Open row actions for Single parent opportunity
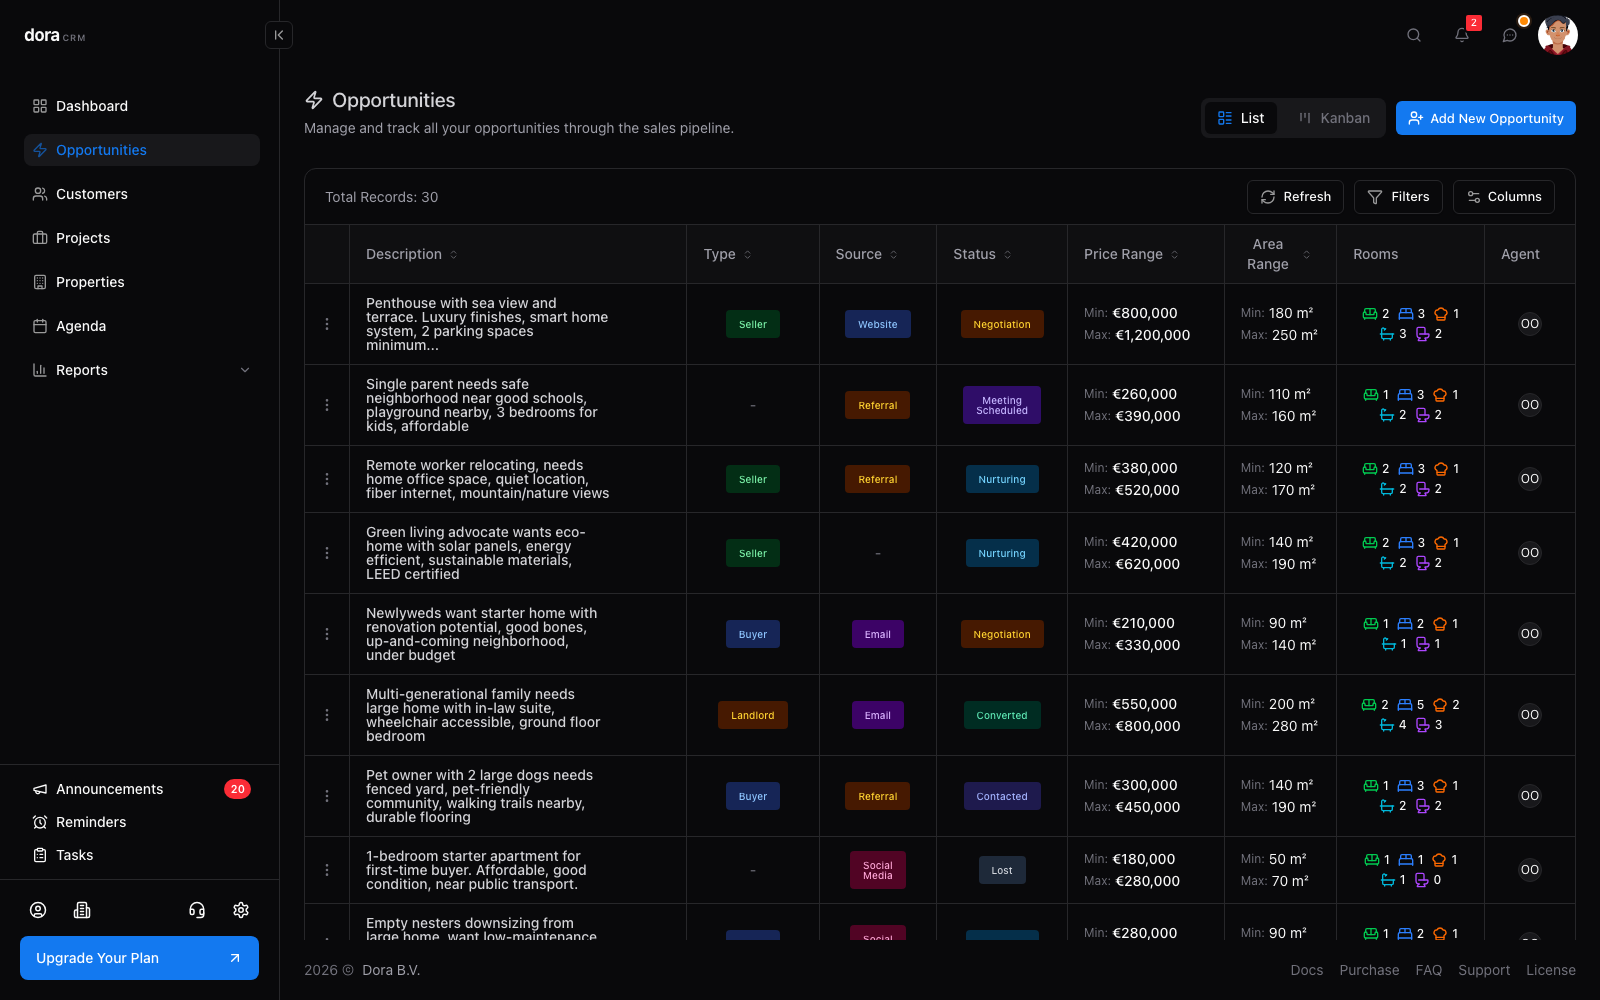Screen dimensions: 1600x1000 pyautogui.click(x=327, y=405)
